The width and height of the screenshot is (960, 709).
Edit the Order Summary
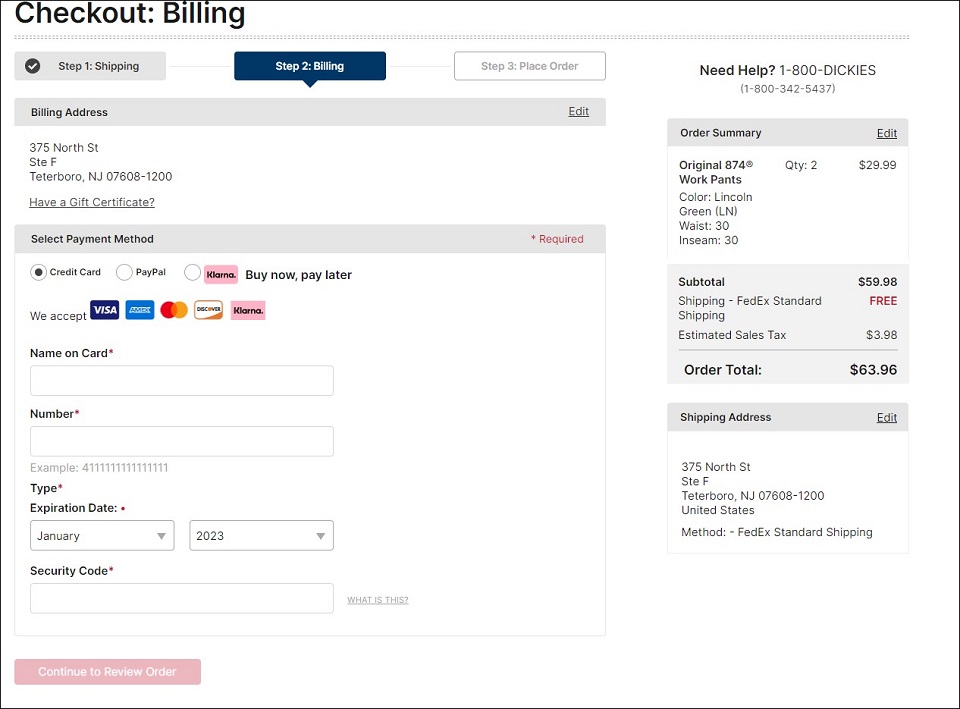[887, 133]
